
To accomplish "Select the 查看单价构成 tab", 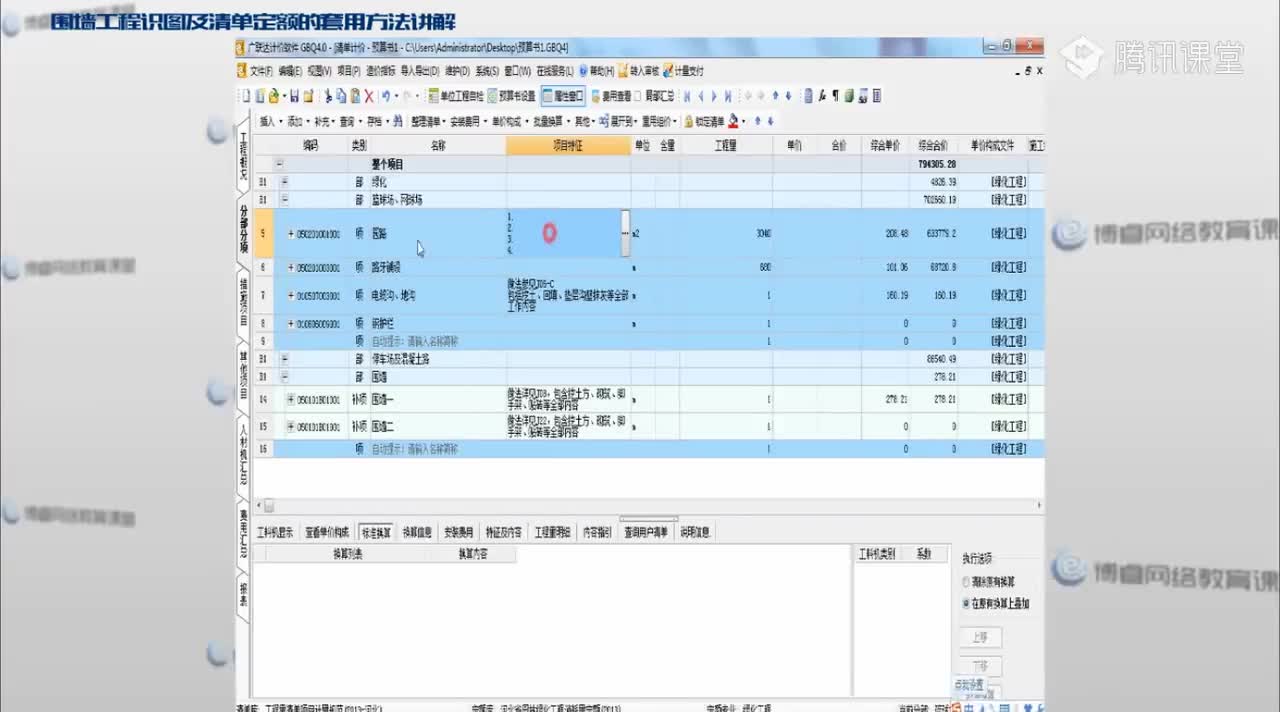I will [x=328, y=532].
